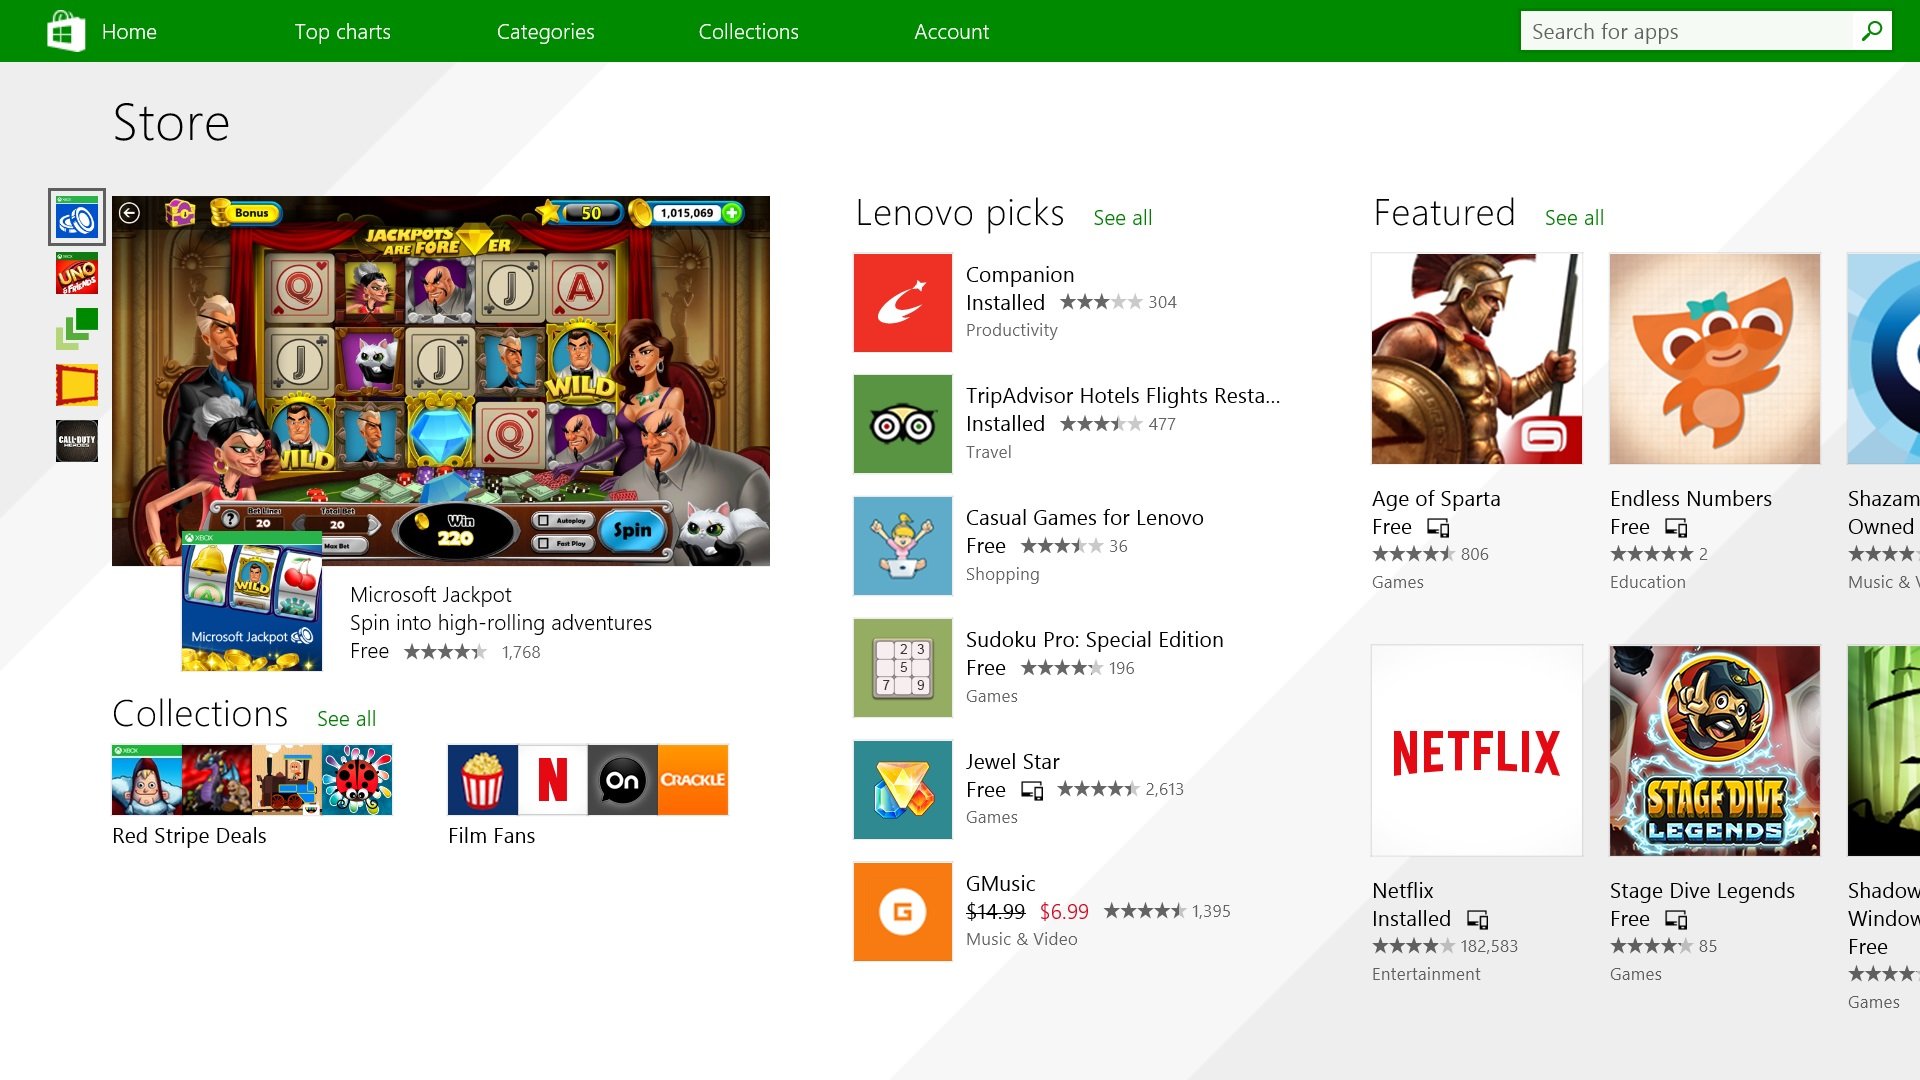The image size is (1920, 1080).
Task: Open the Categories menu
Action: [545, 32]
